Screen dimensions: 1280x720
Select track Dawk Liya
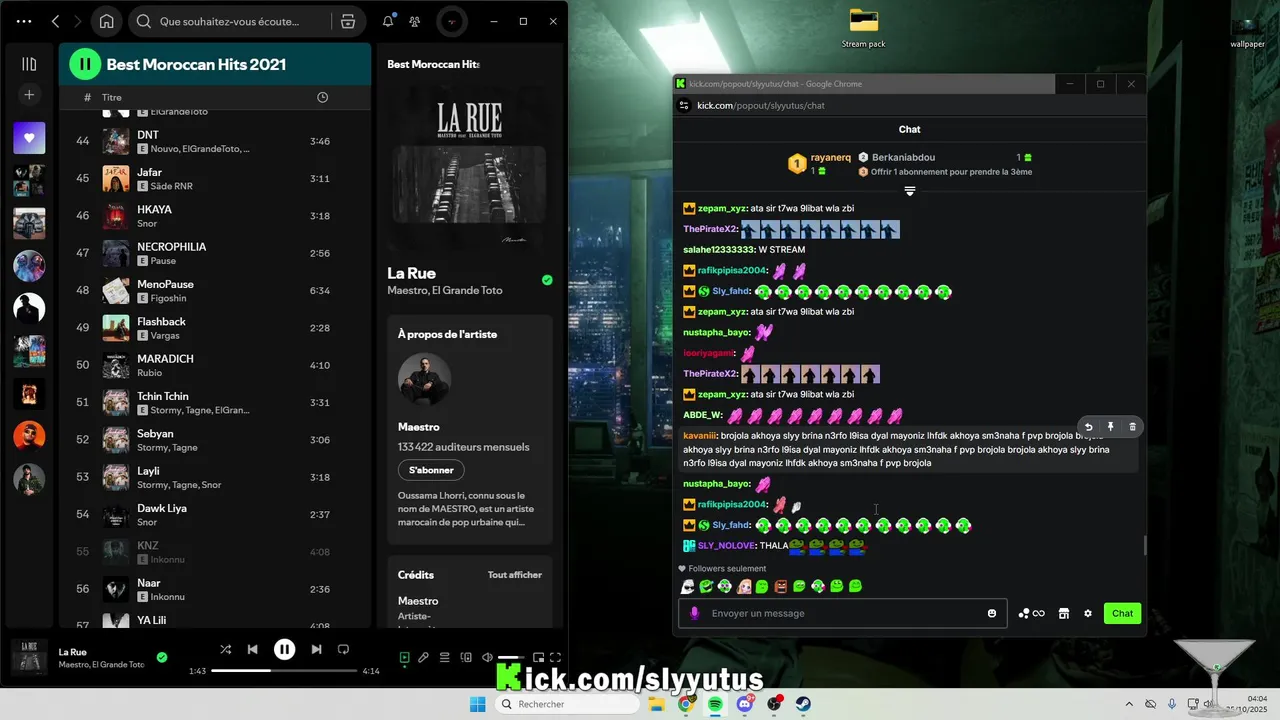pos(213,515)
